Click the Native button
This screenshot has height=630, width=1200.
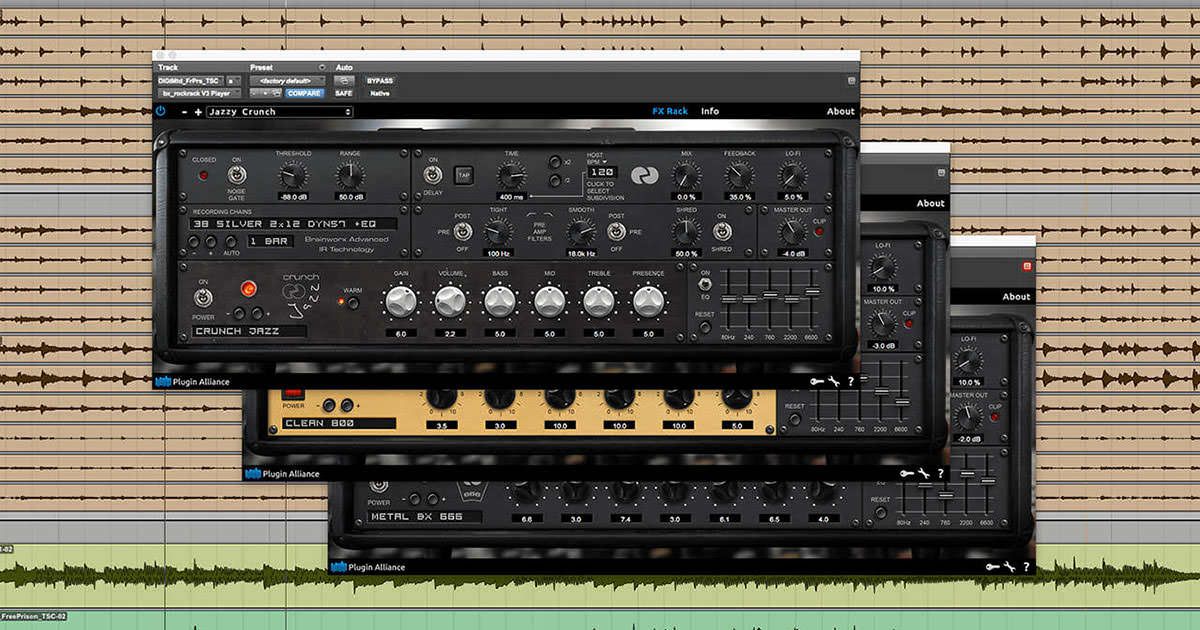pyautogui.click(x=380, y=93)
